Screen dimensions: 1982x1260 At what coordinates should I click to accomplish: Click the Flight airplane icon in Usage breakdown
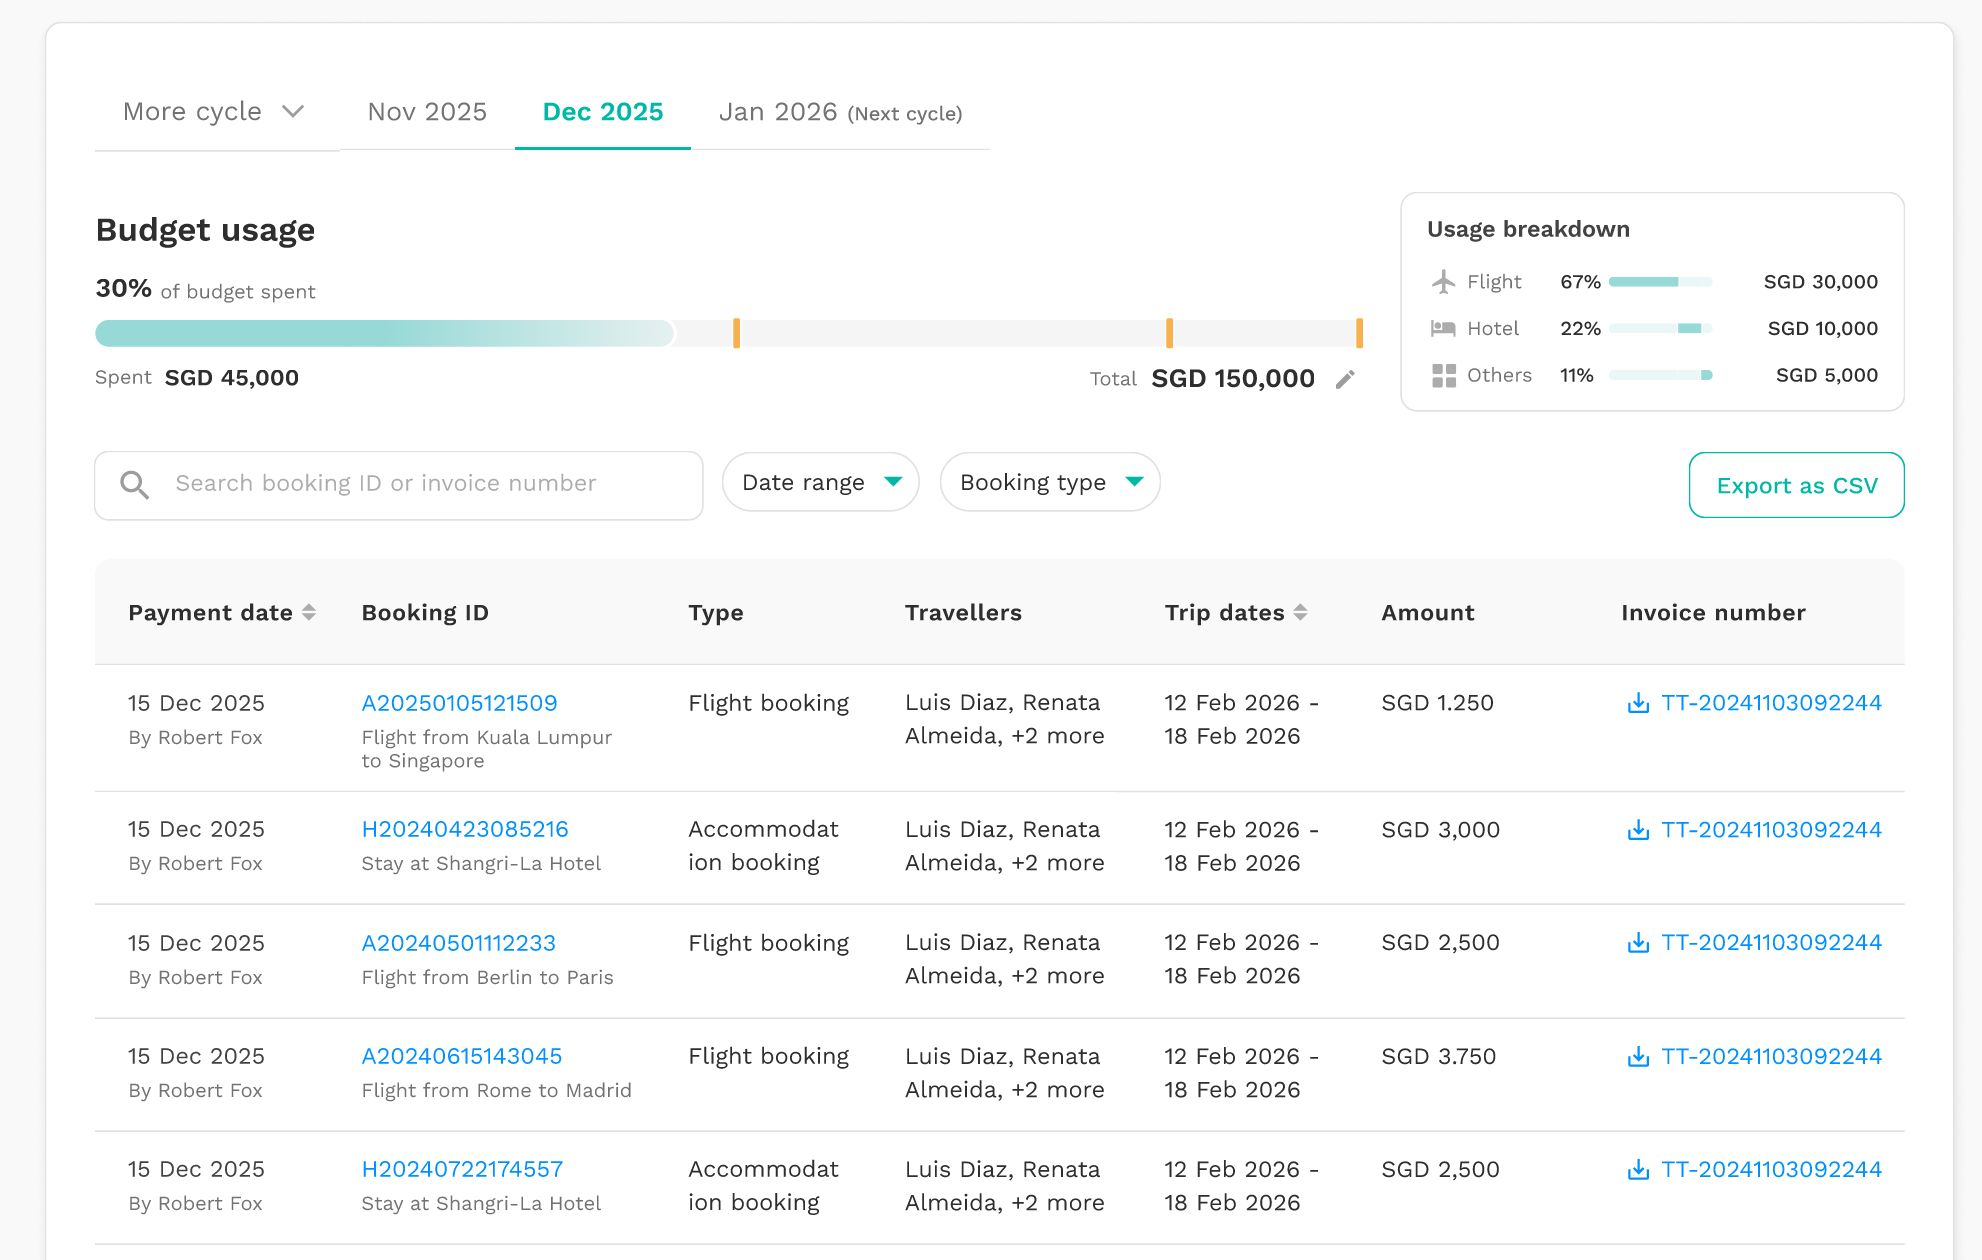1443,282
